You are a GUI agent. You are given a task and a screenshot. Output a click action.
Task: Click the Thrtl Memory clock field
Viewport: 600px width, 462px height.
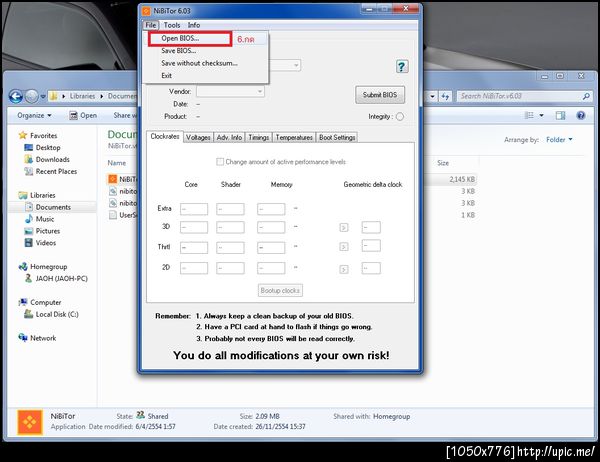[x=271, y=247]
